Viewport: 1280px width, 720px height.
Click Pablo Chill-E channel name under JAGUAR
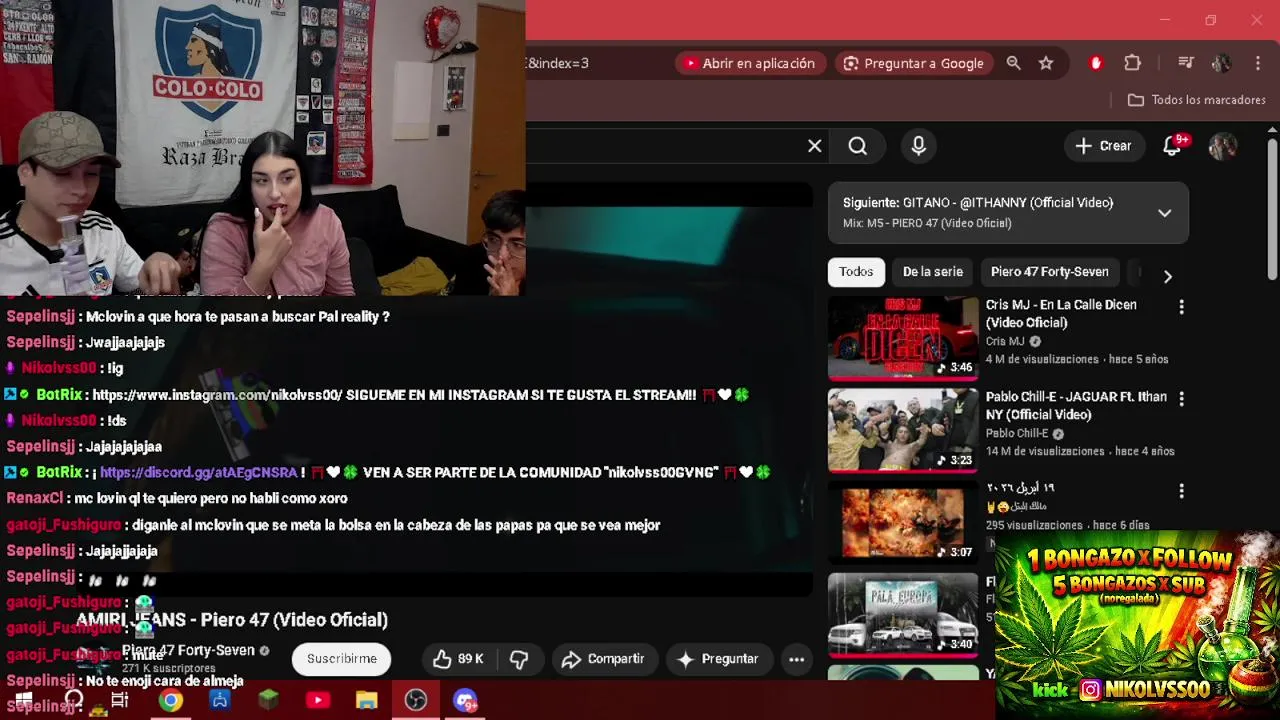(x=1017, y=433)
